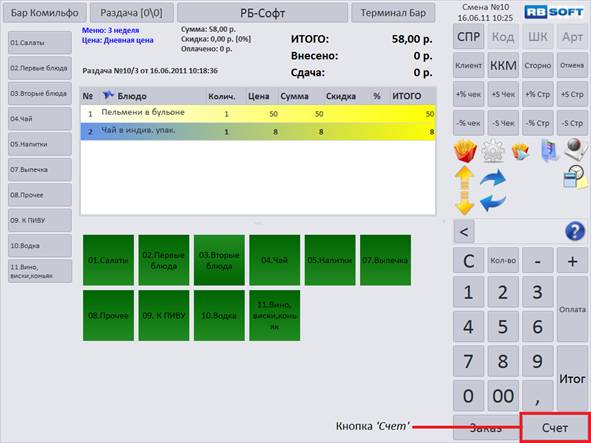591x443 pixels.
Task: Tap the digit 5 on keypad
Action: tap(503, 327)
